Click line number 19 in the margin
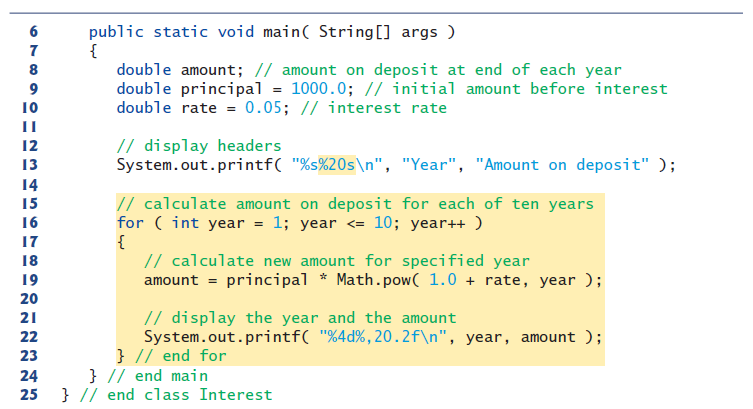 click(29, 280)
